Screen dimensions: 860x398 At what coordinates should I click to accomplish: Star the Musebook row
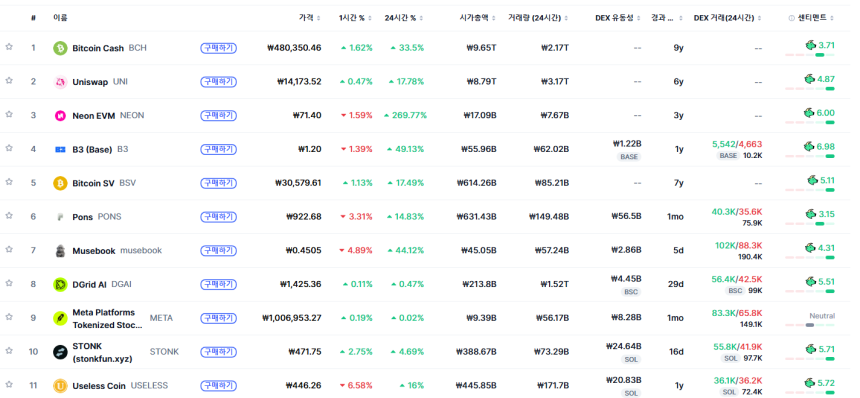(9, 249)
